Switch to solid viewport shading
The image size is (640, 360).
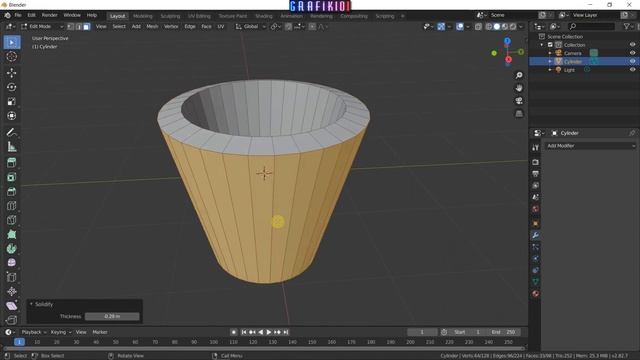click(497, 27)
